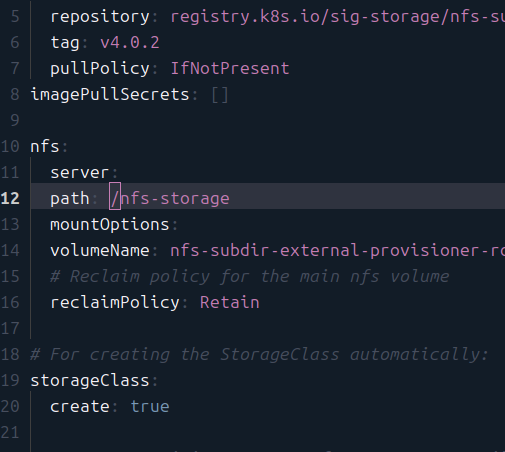Viewport: 505px width, 452px height.
Task: Click the 'Reclaim policy' comment line
Action: click(x=249, y=277)
